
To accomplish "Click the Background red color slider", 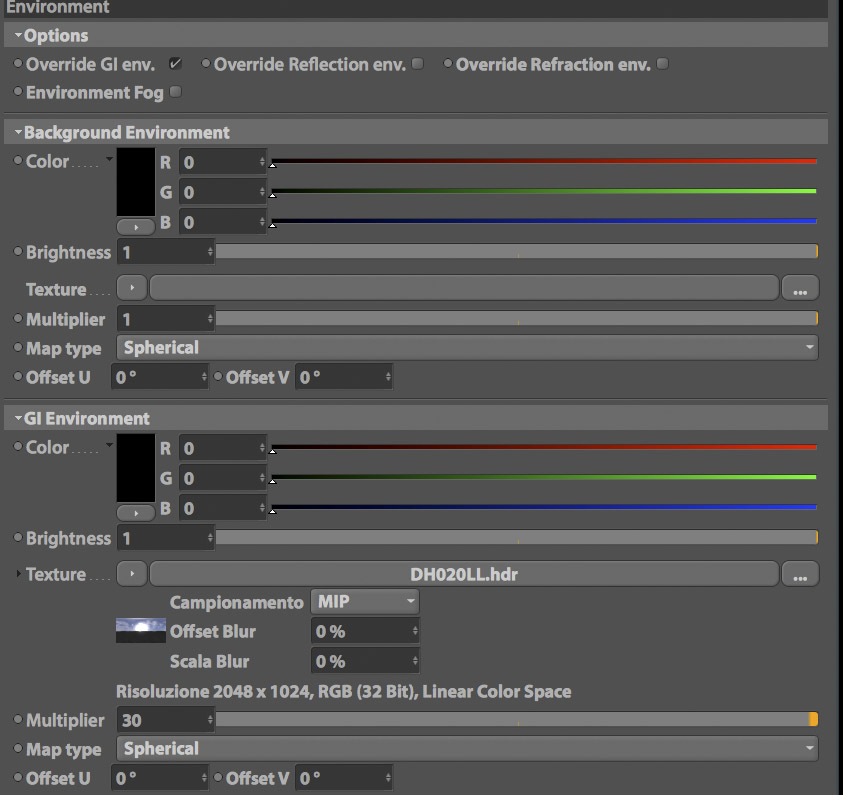I will 544,161.
